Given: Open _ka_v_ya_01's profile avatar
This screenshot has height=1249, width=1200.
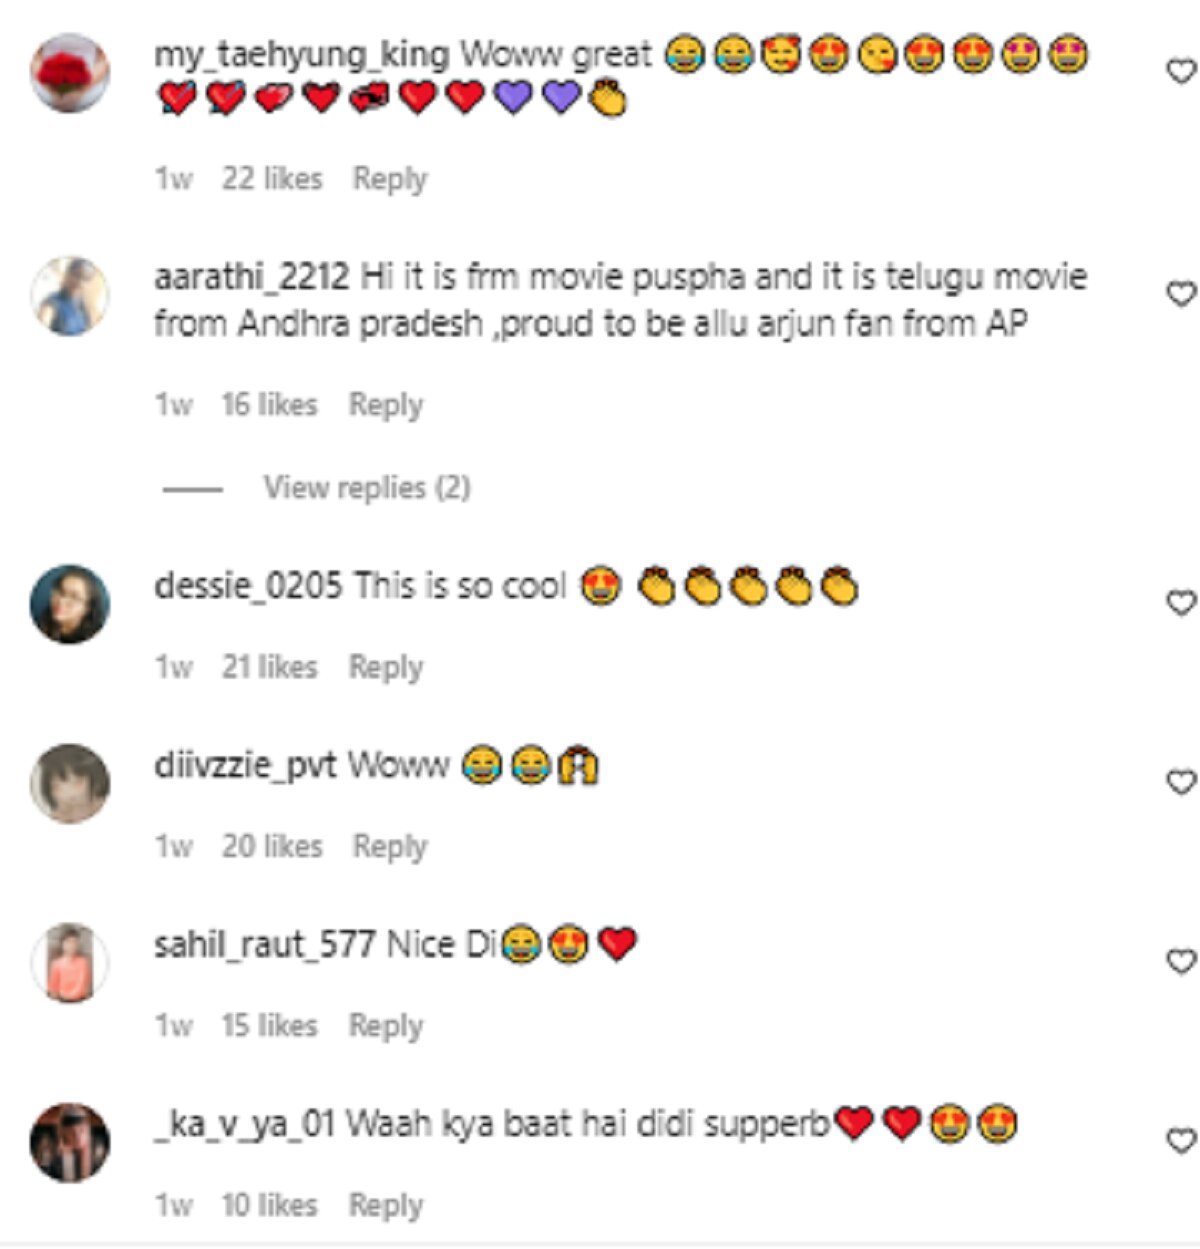Looking at the screenshot, I should pos(69,1143).
